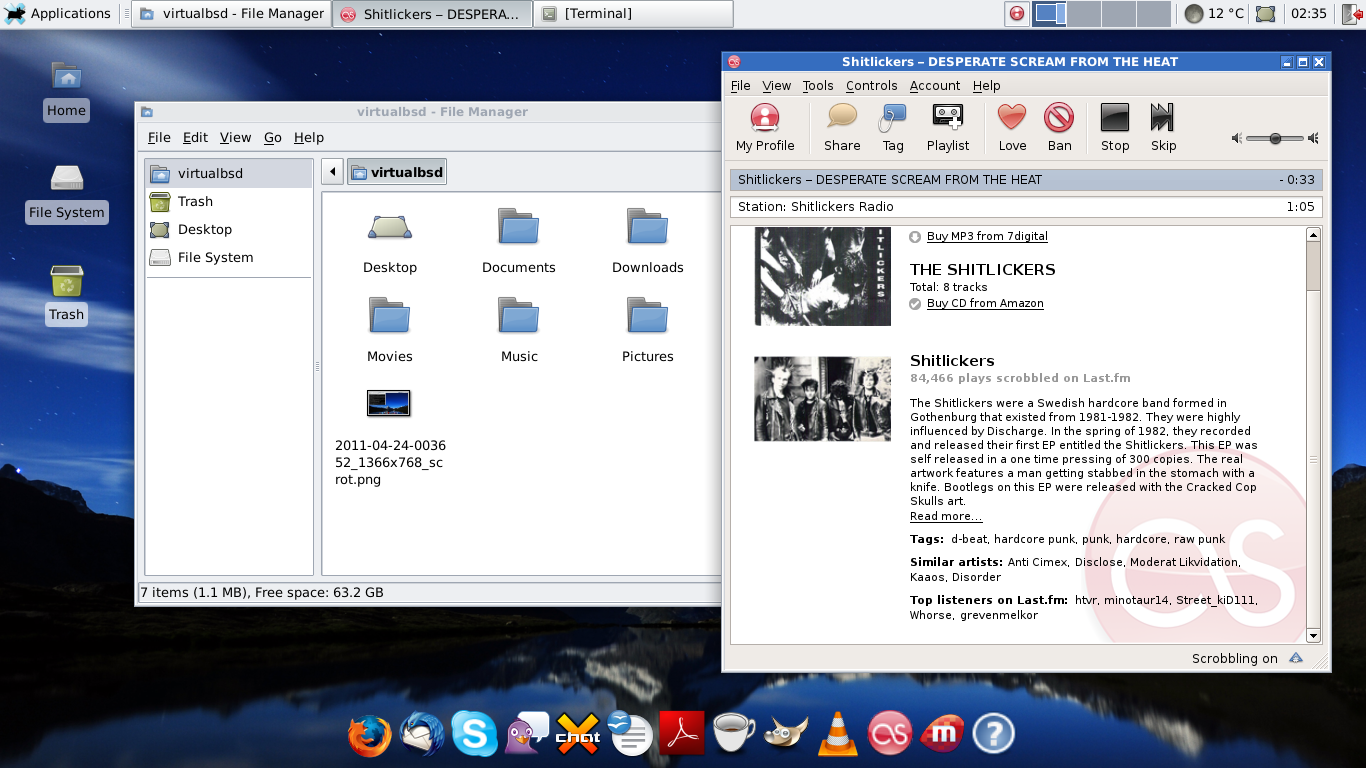This screenshot has width=1366, height=768.
Task: Click the scrobbling status icon in Last.fm status bar
Action: 1296,658
